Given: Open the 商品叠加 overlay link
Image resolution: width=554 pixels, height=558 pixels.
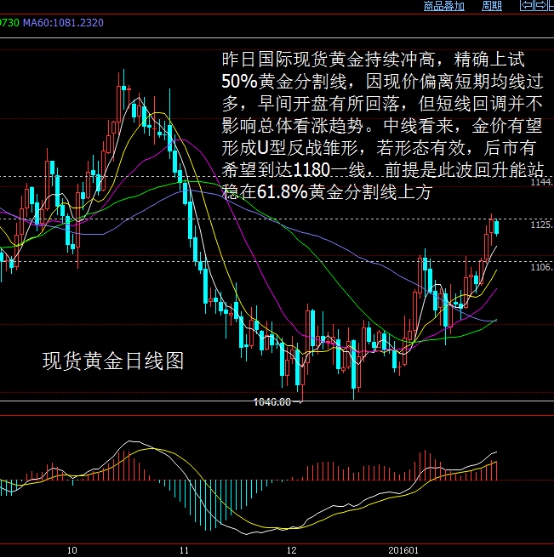Looking at the screenshot, I should (x=444, y=6).
